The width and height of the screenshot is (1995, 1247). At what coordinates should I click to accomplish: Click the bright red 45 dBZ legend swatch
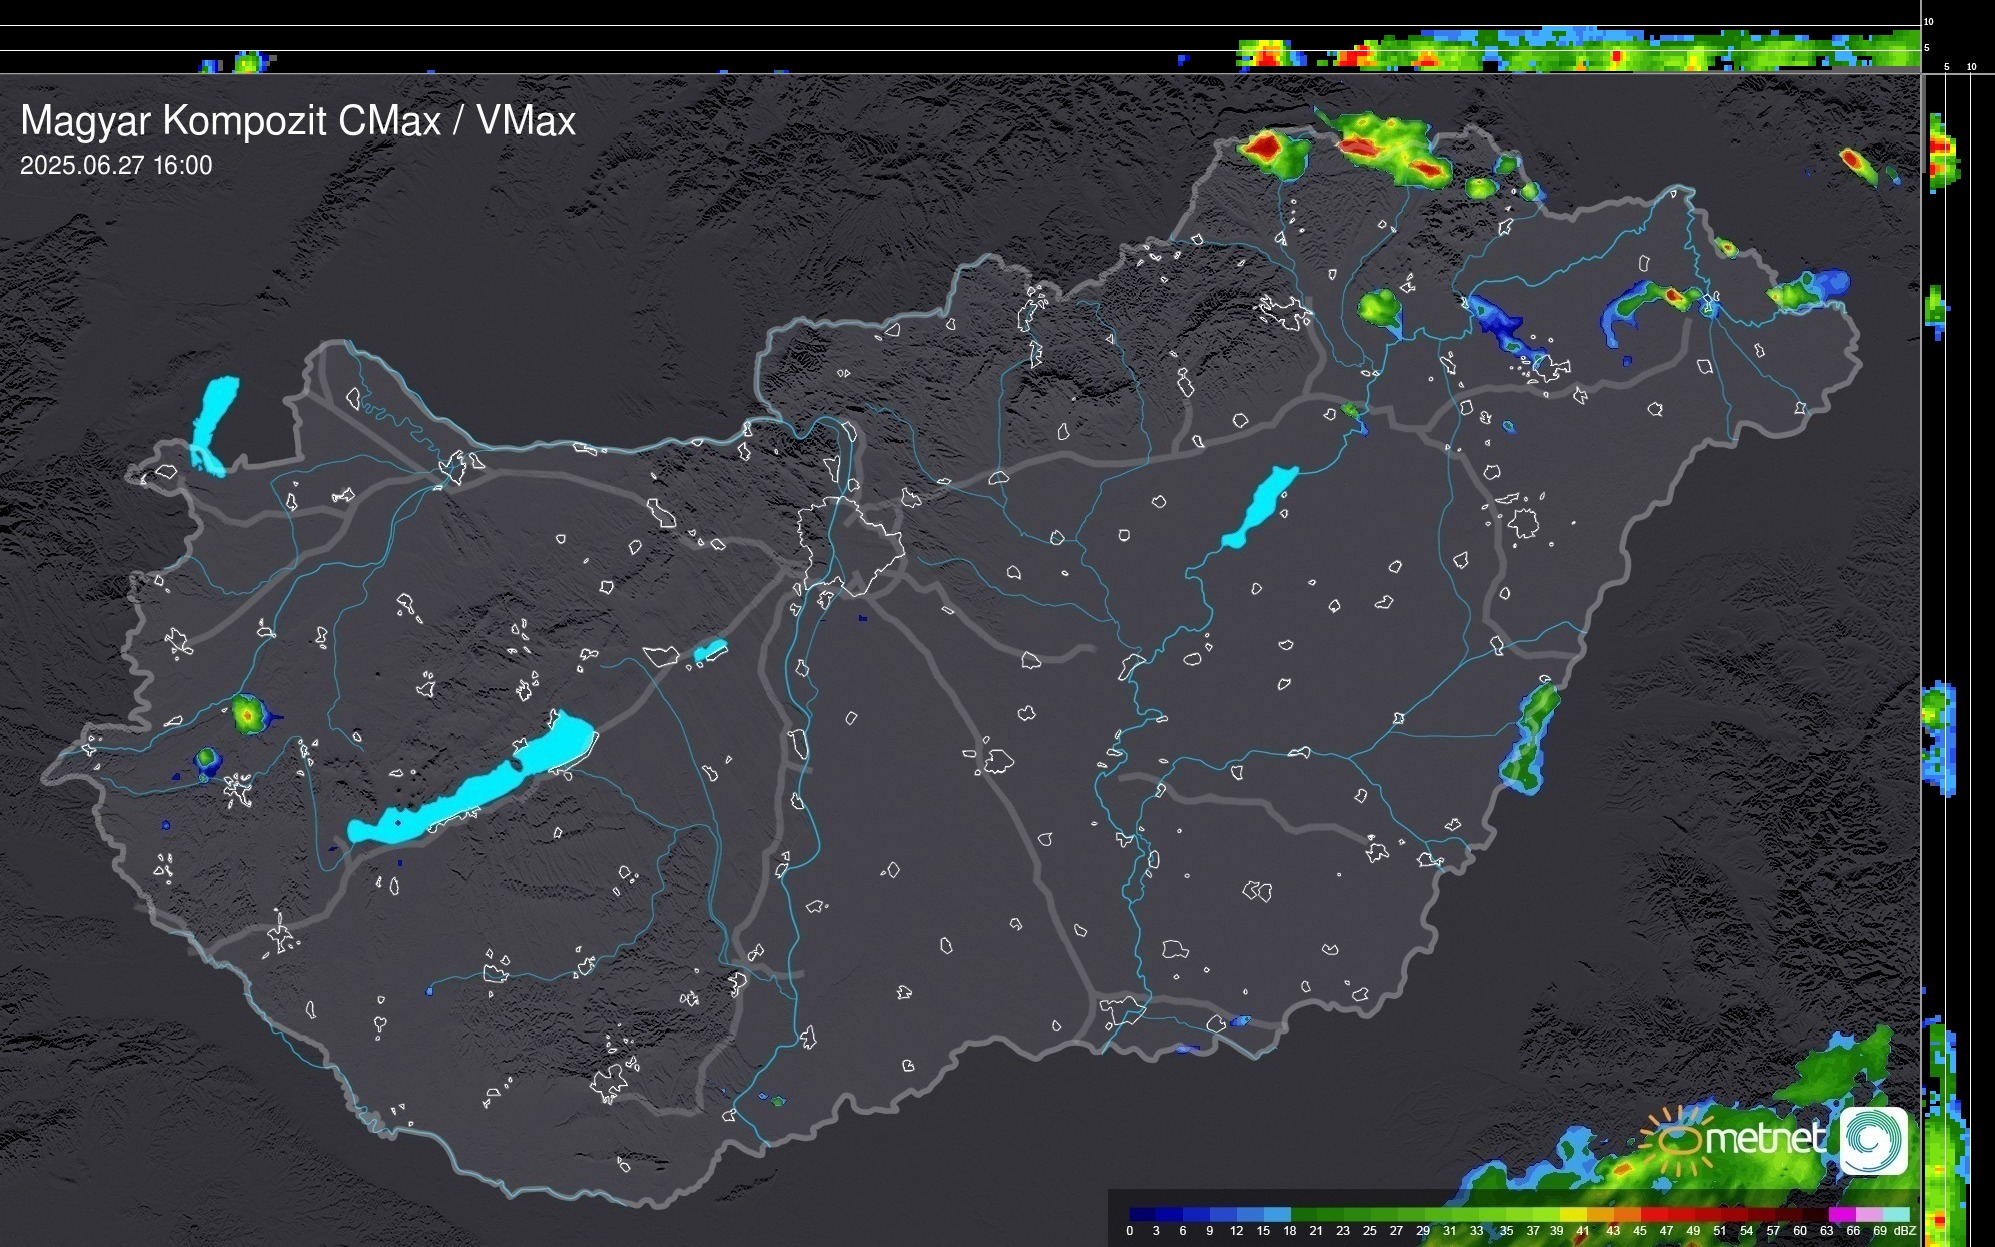tap(1653, 1214)
